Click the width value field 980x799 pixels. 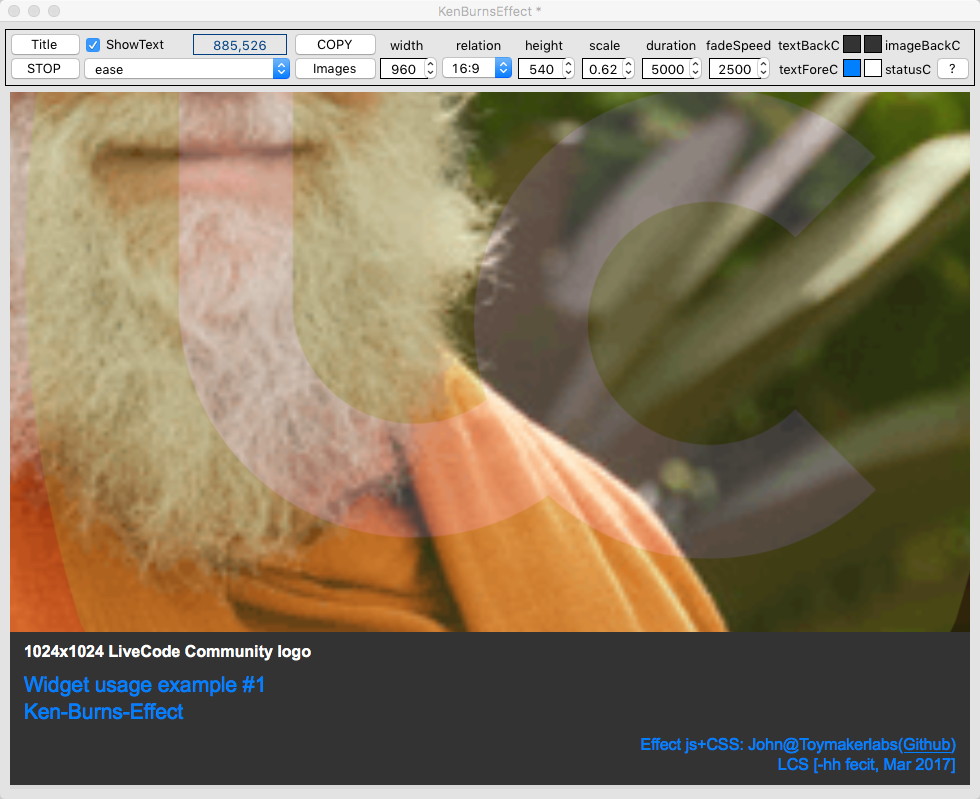pyautogui.click(x=402, y=70)
